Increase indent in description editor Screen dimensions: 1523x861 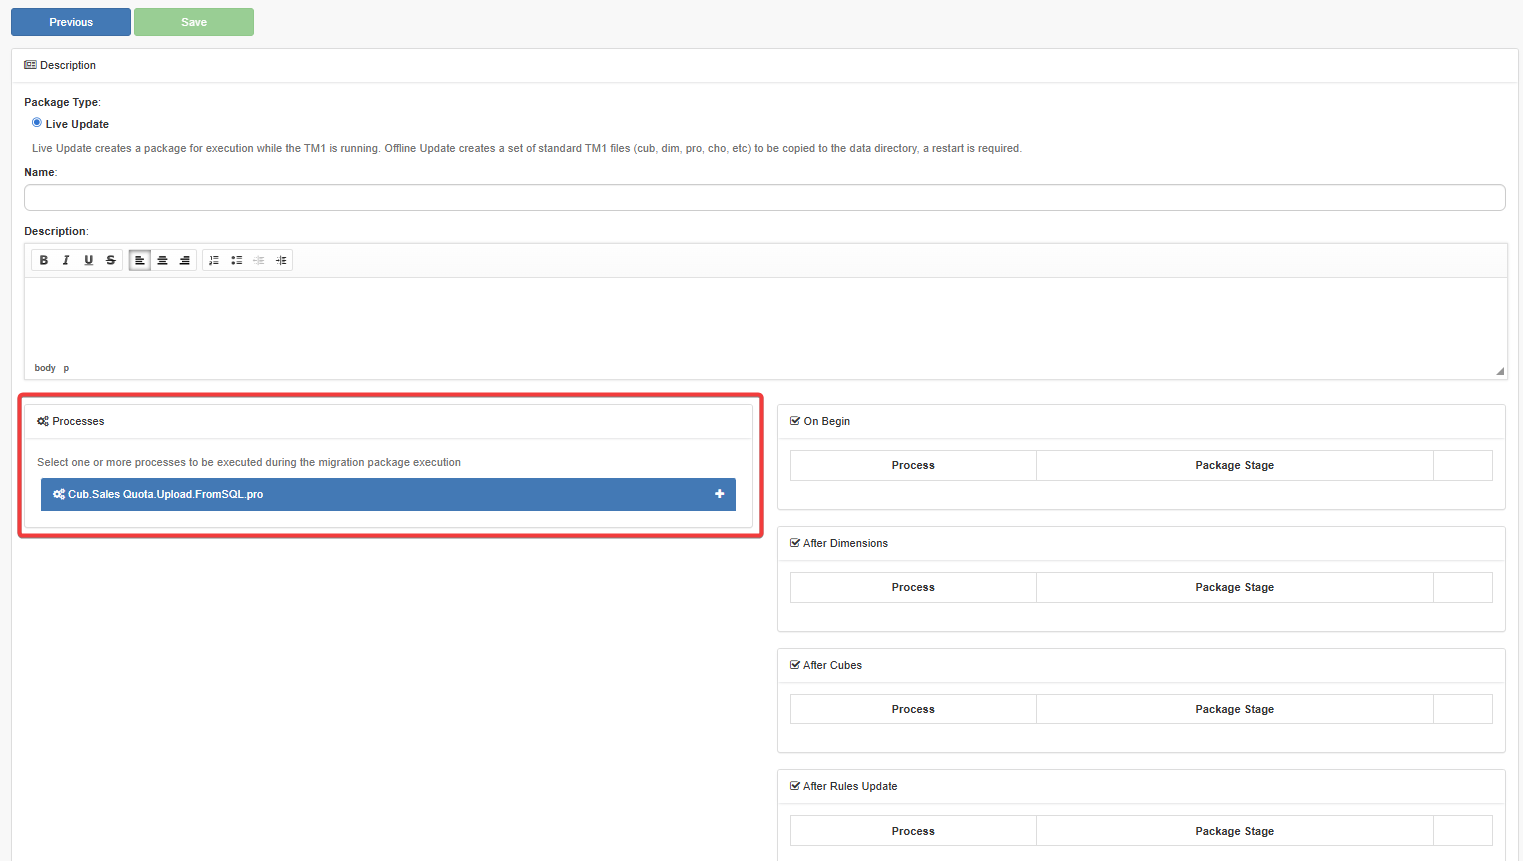pos(281,260)
